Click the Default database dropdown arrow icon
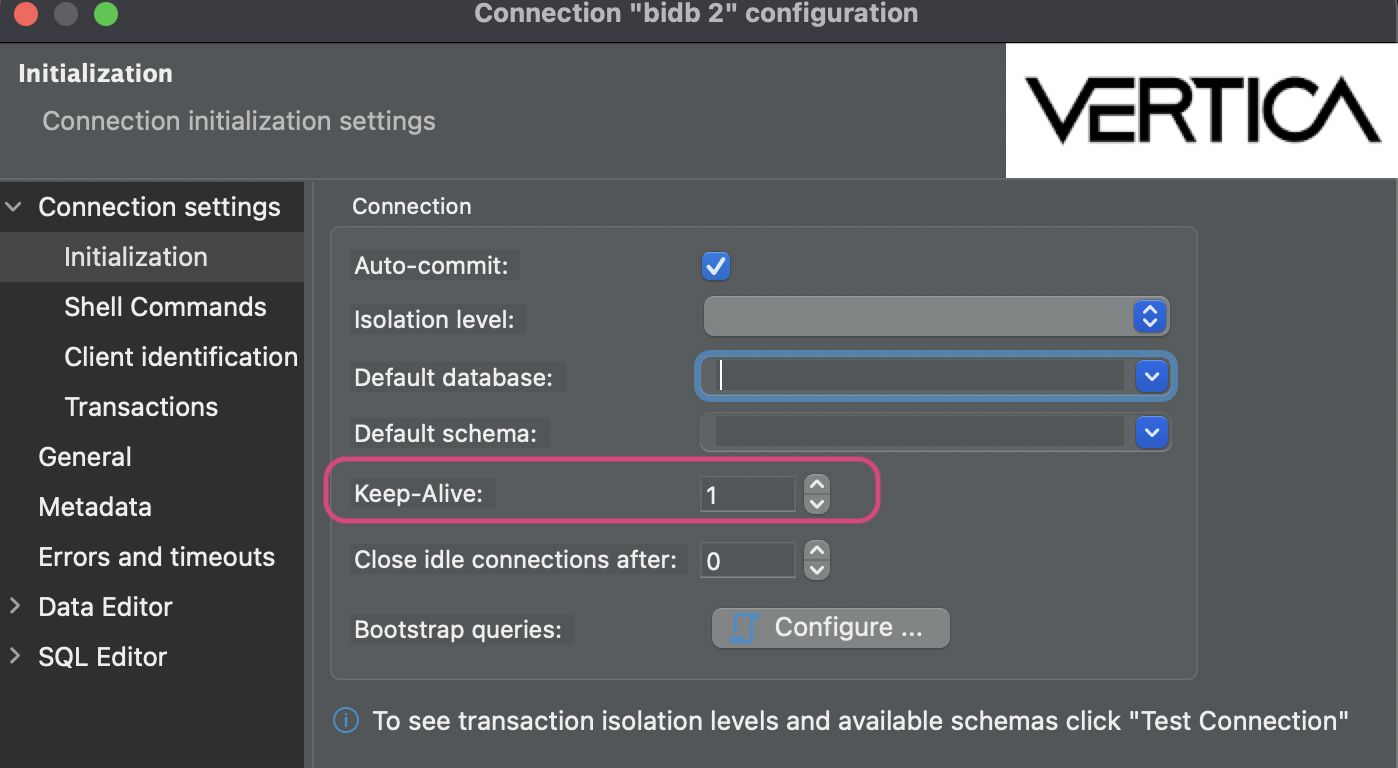This screenshot has width=1398, height=768. tap(1151, 376)
